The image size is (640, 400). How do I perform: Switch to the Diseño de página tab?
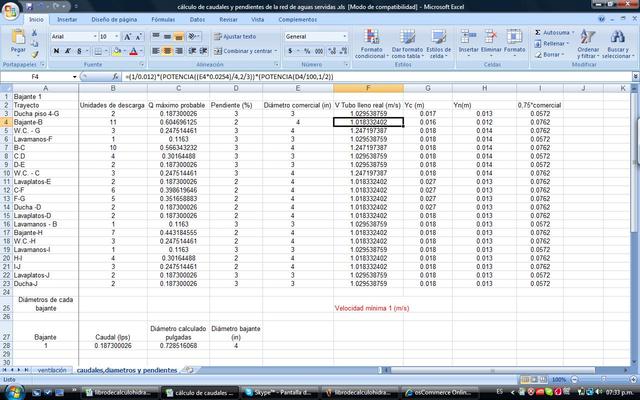coord(114,20)
